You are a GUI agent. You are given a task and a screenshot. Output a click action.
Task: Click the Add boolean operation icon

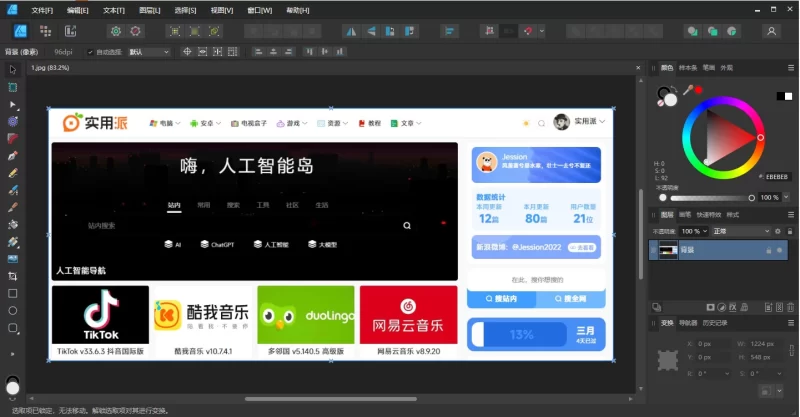(692, 31)
